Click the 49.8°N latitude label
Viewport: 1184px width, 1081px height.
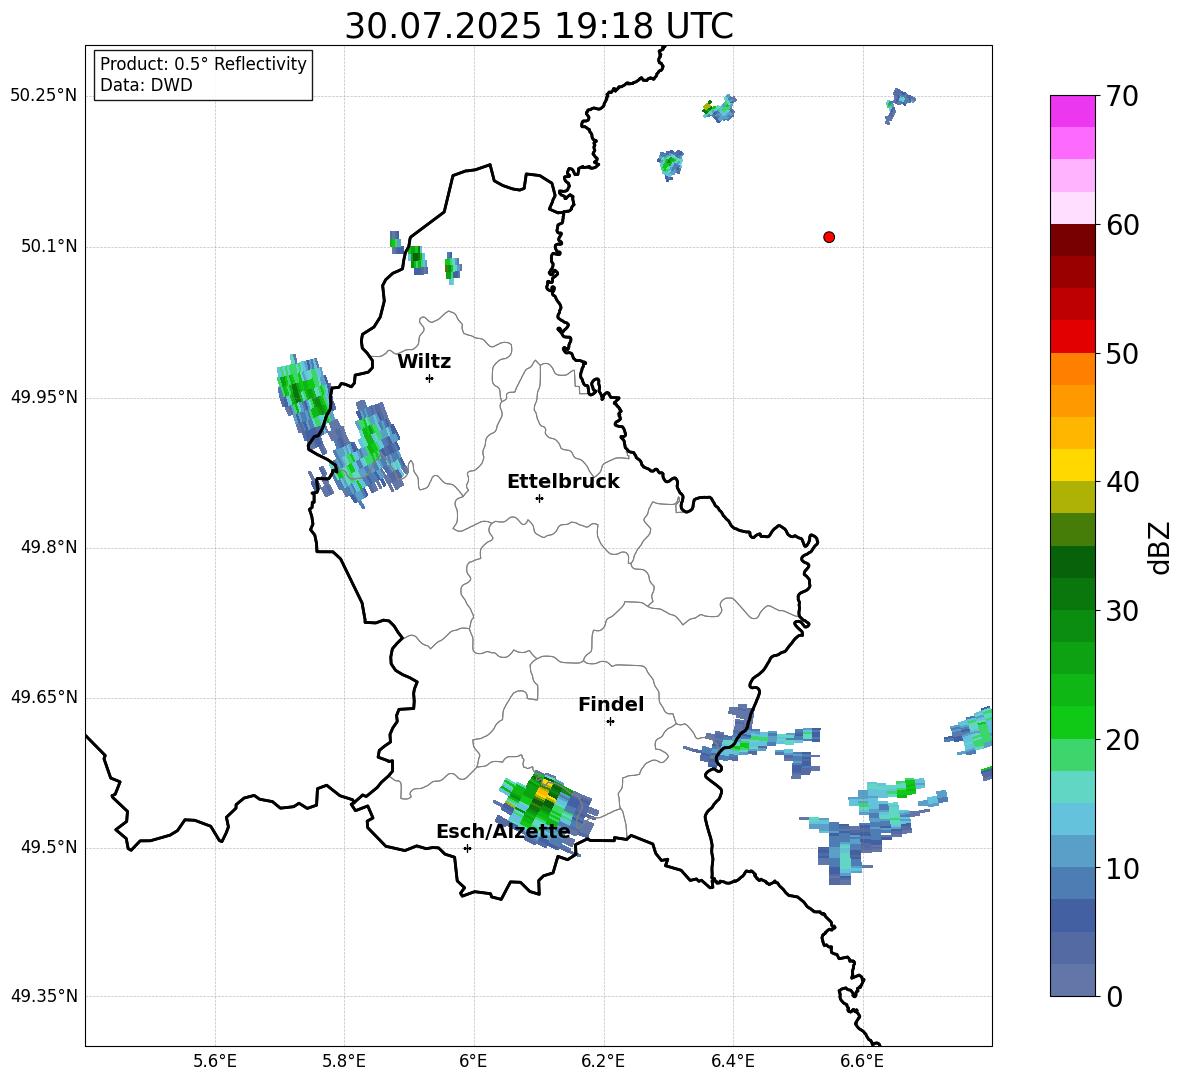click(x=49, y=547)
